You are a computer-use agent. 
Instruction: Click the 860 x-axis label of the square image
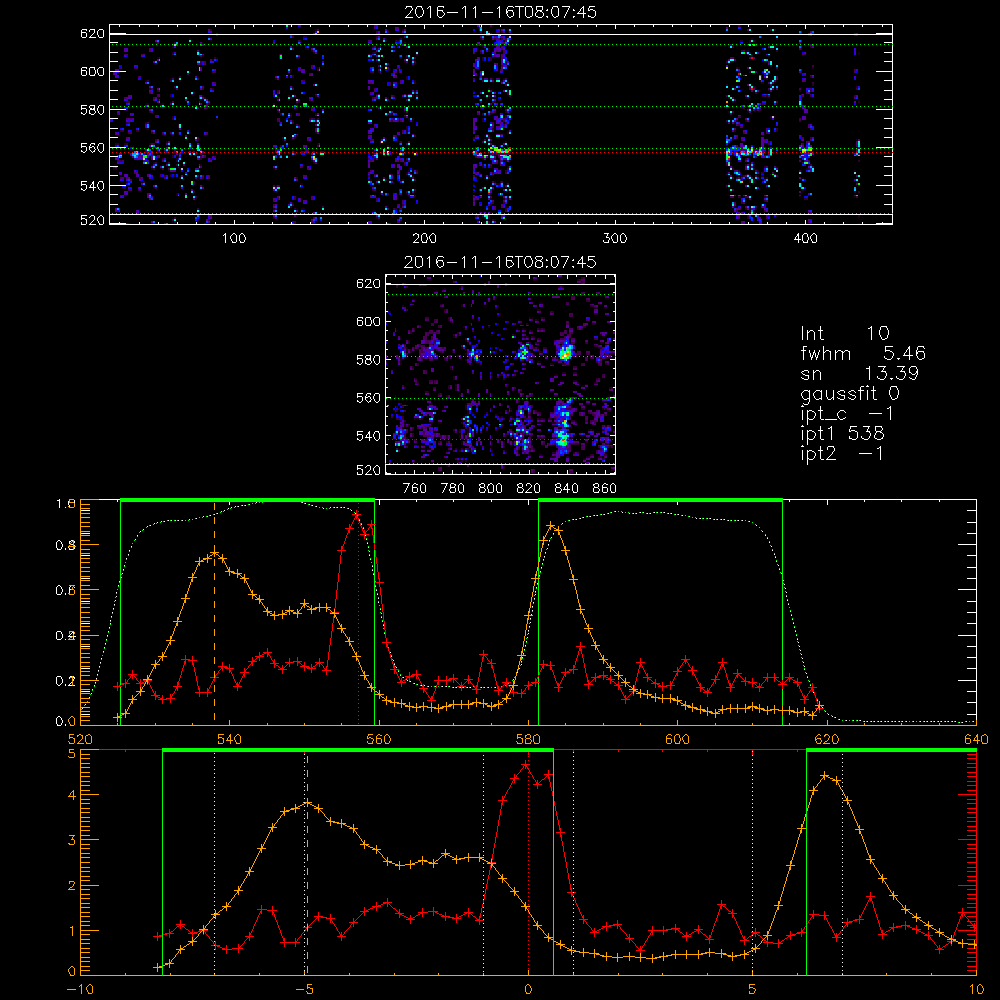pos(605,489)
